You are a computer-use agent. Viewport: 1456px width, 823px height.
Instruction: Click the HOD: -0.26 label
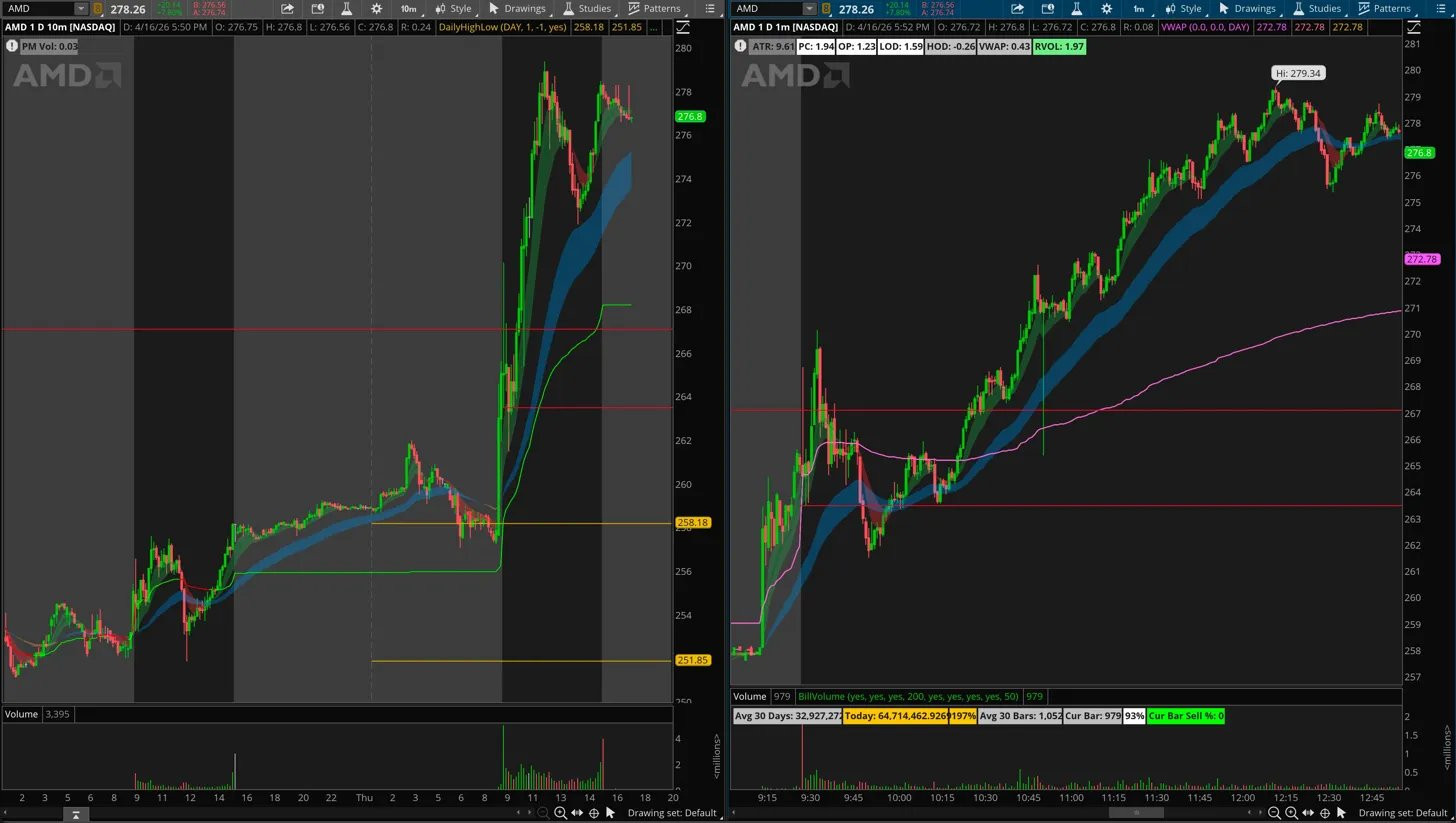(x=951, y=46)
